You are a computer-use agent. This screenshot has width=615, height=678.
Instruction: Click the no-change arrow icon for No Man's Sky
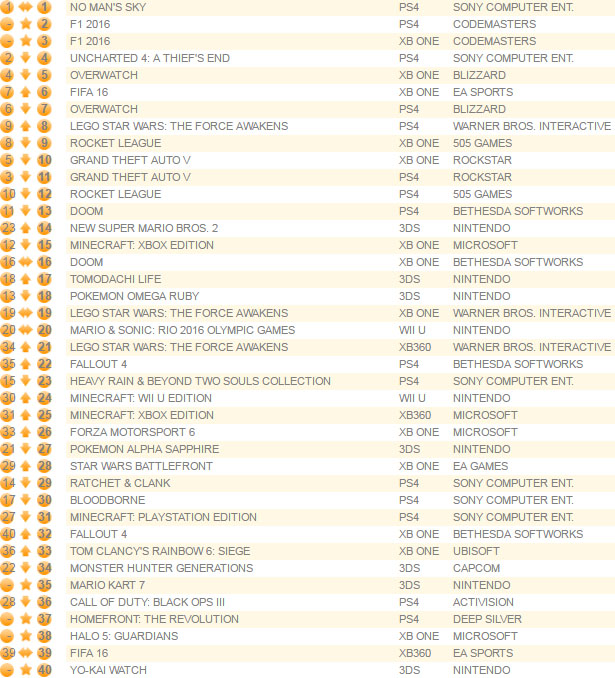(26, 7)
